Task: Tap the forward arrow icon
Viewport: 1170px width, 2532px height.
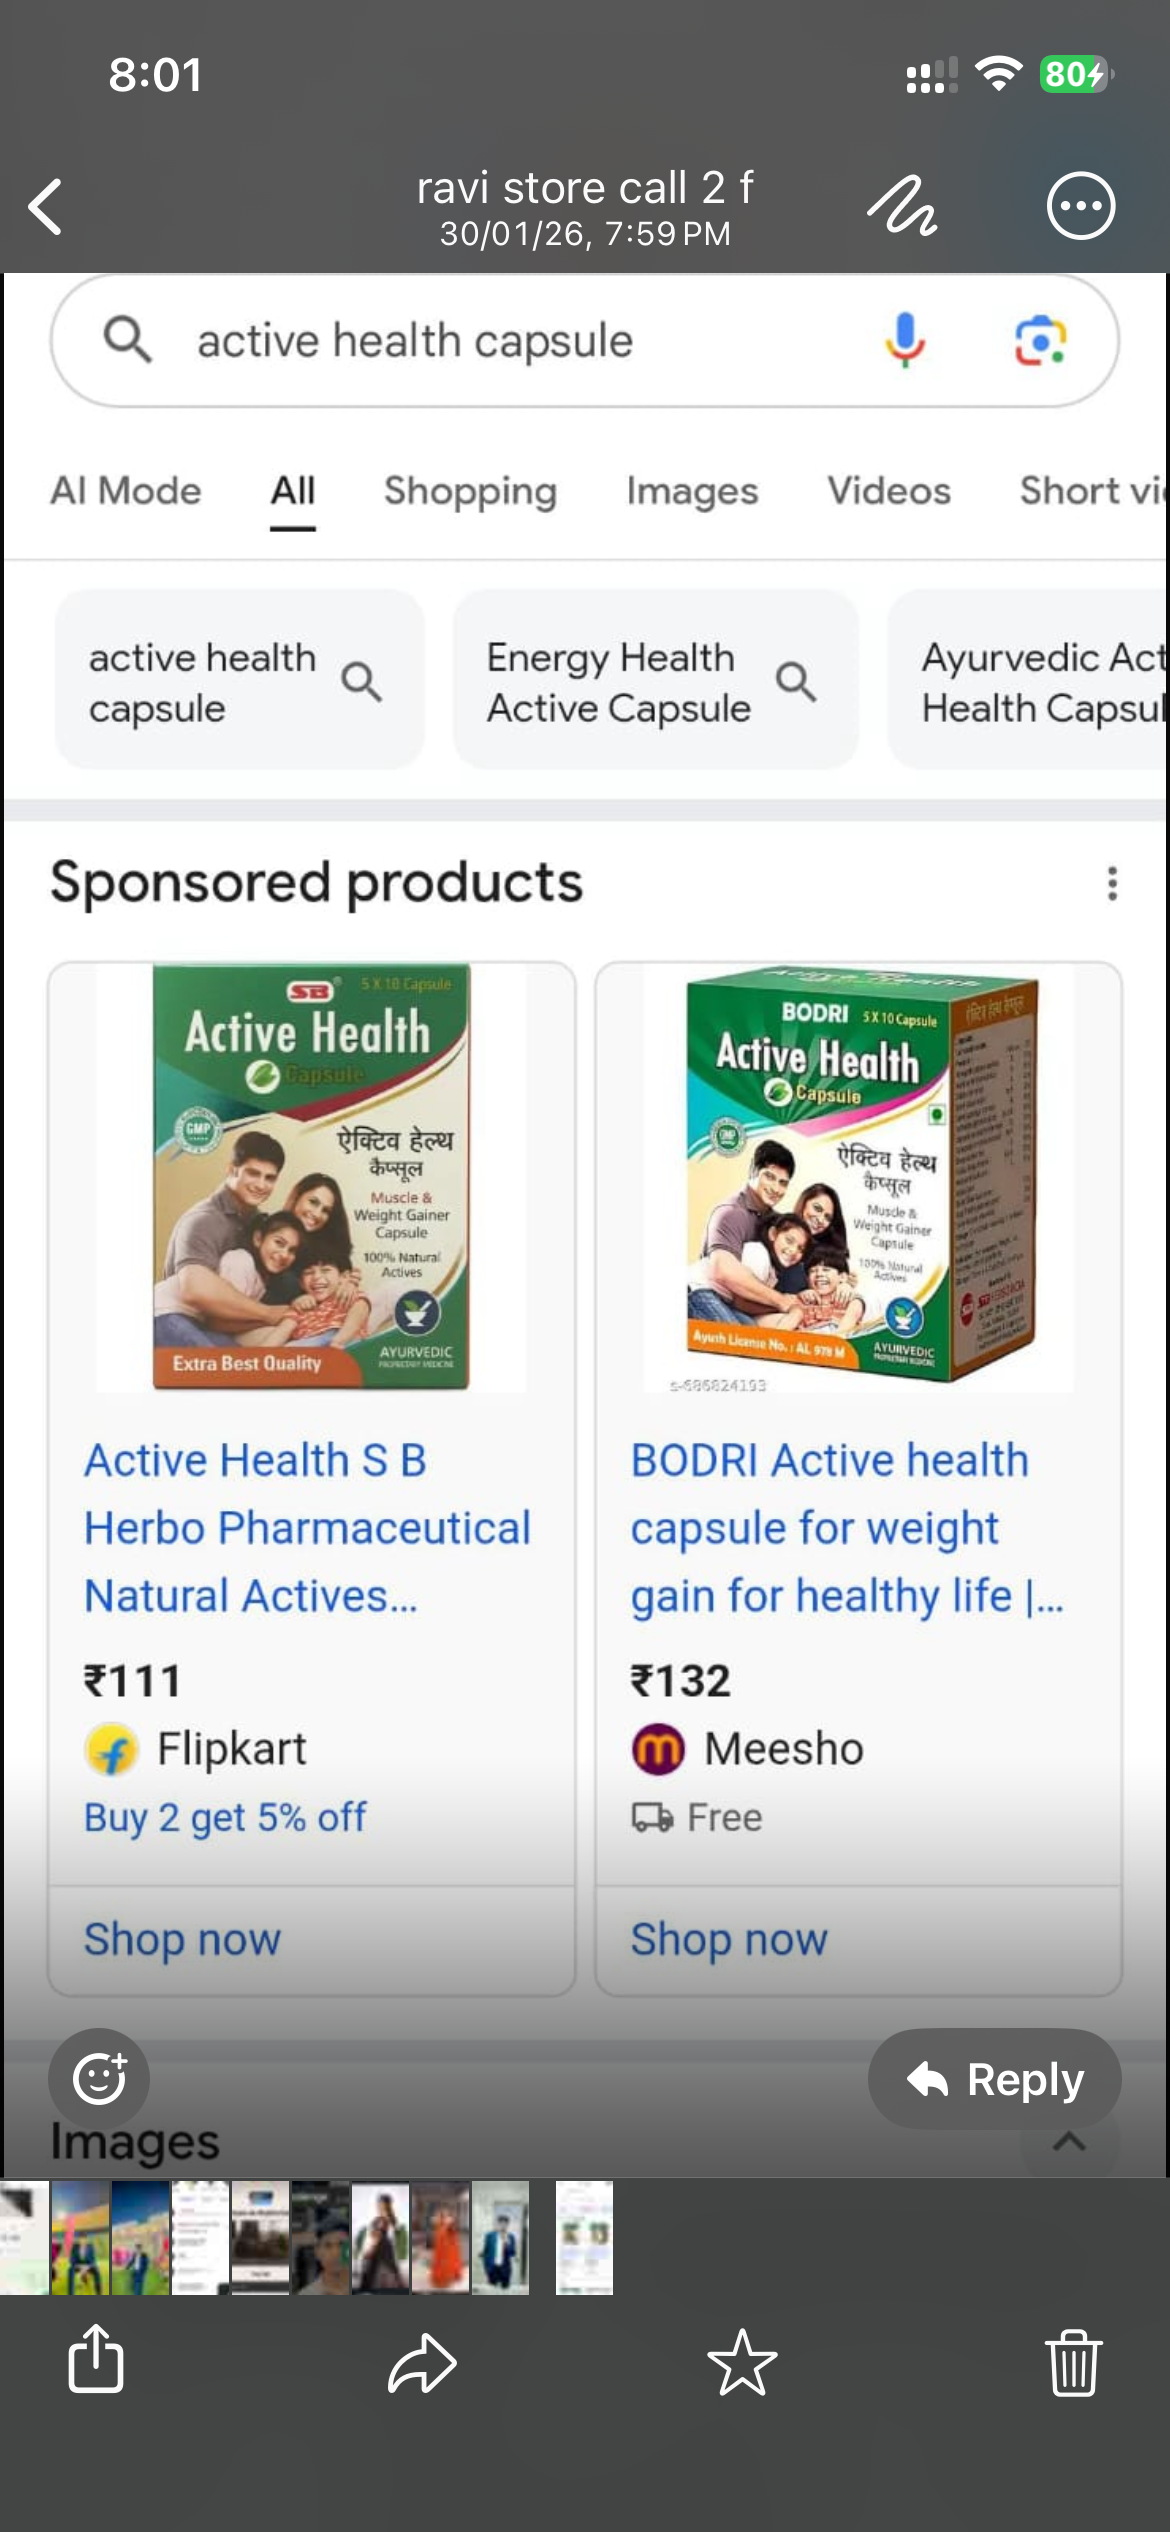Action: tap(422, 2363)
